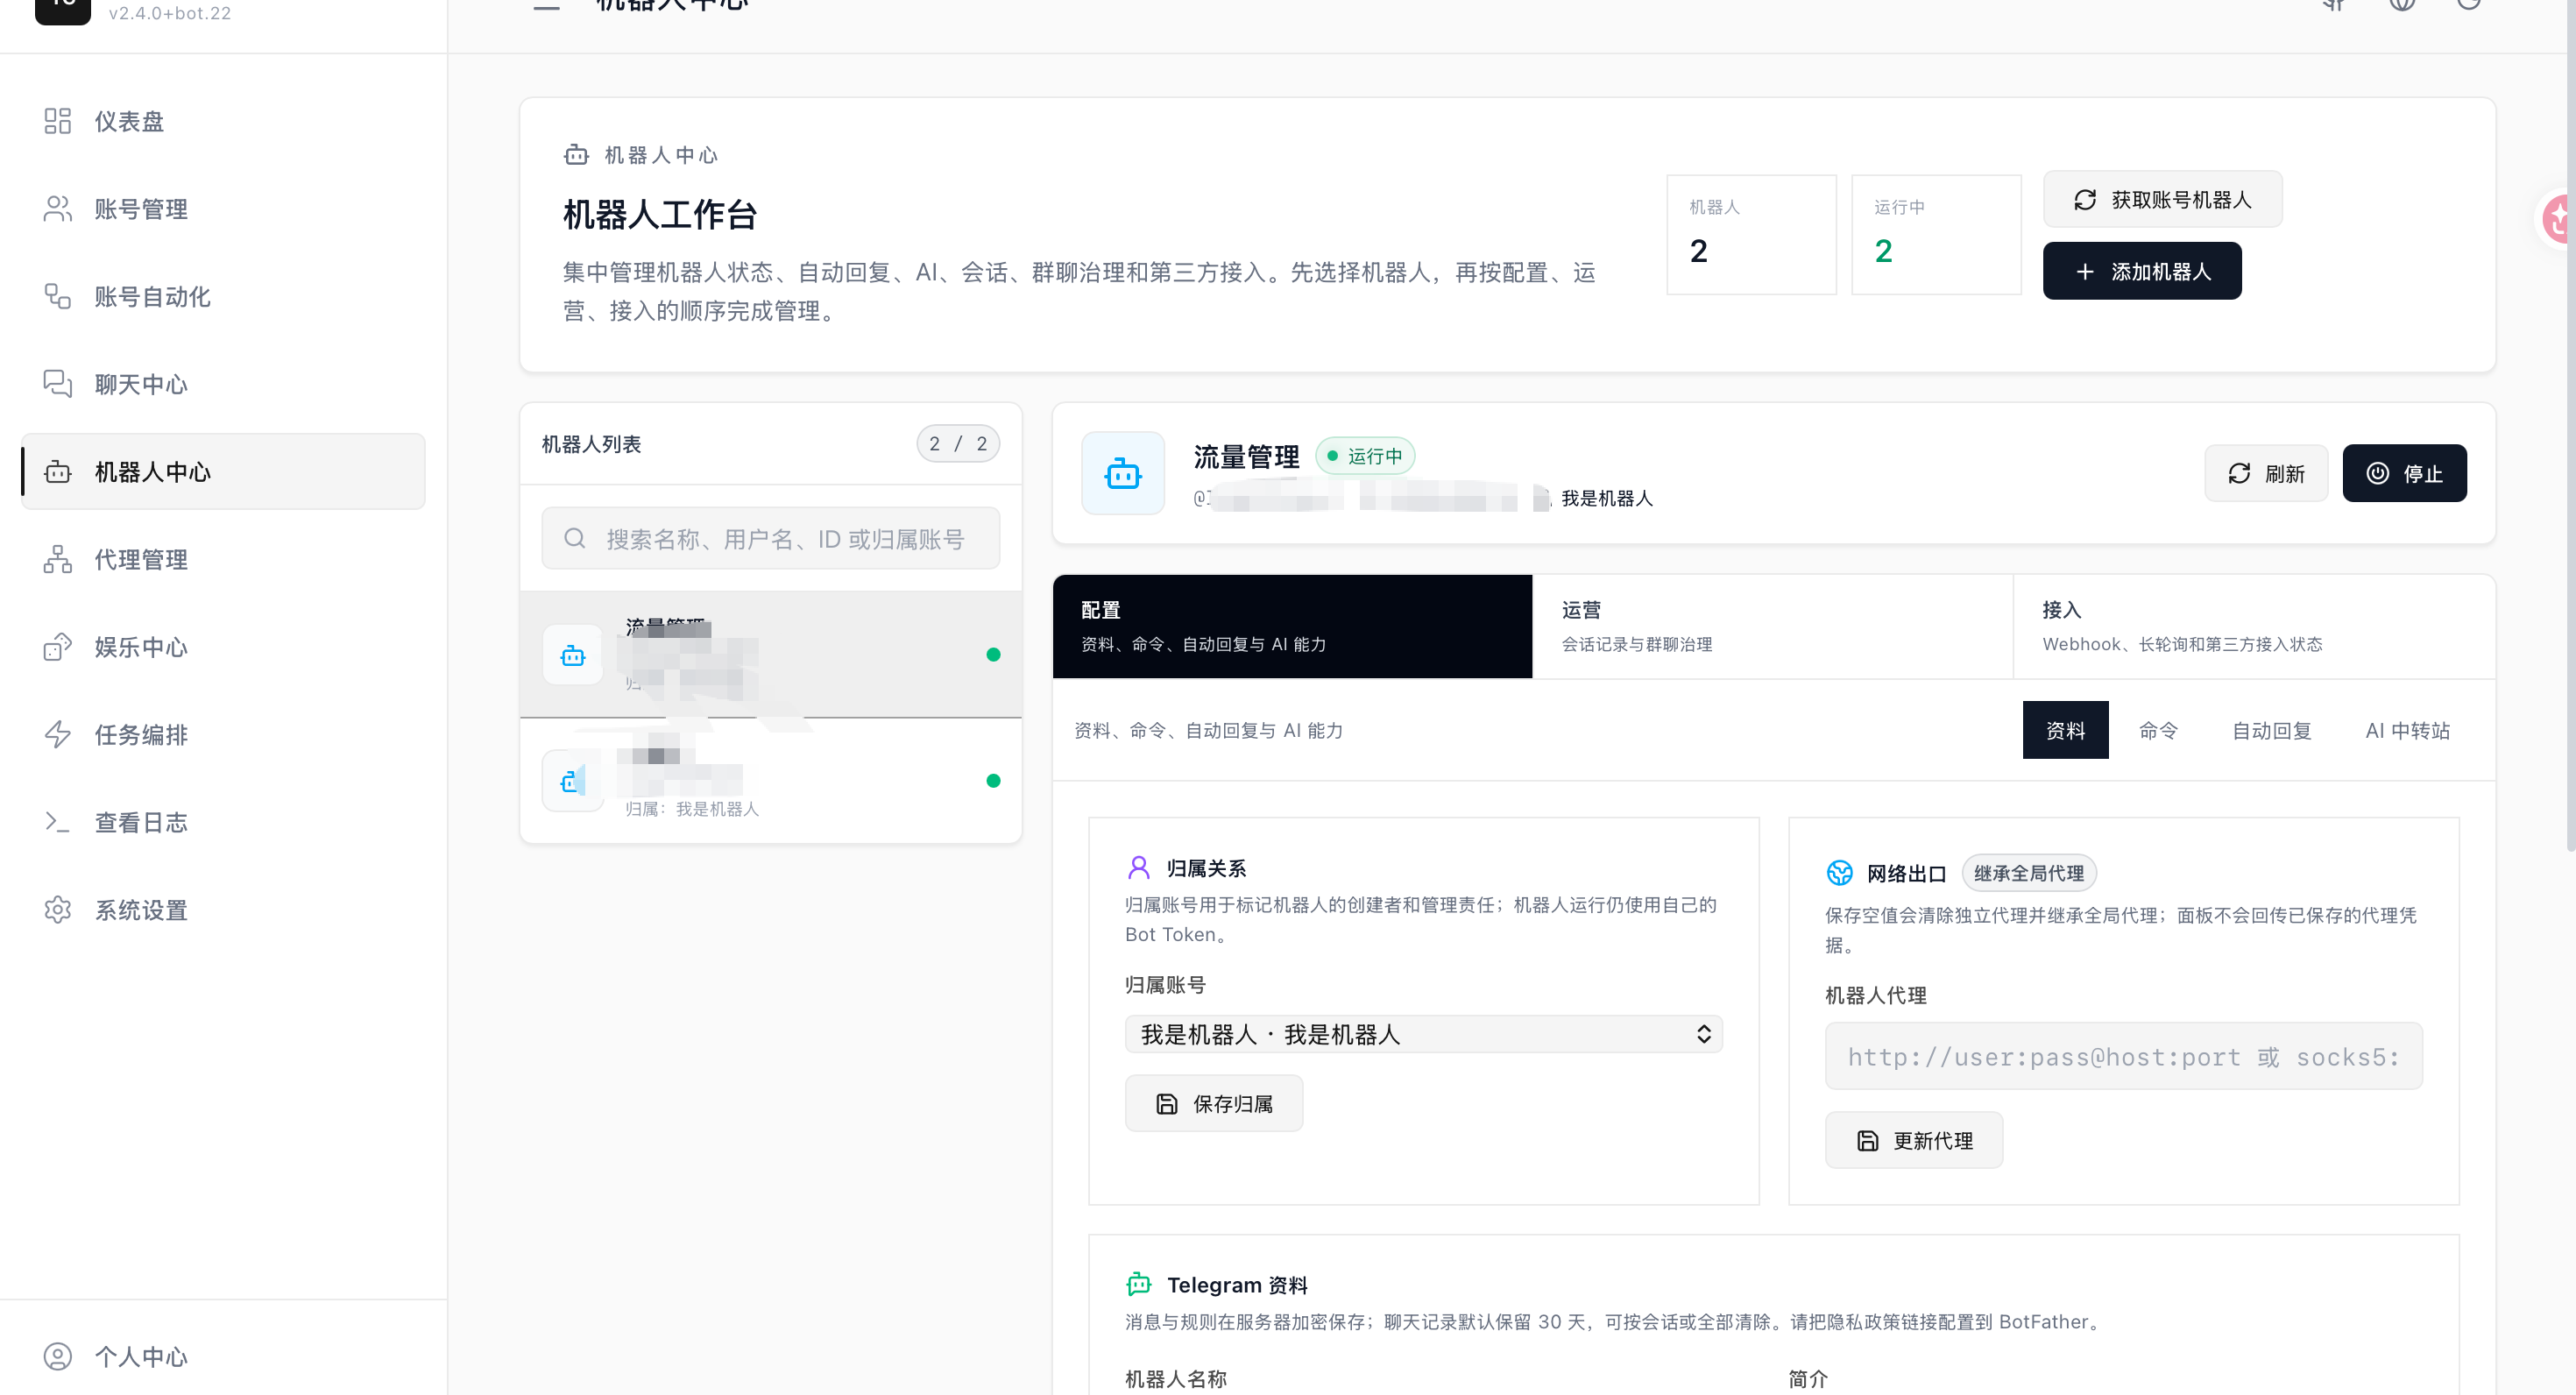This screenshot has height=1395, width=2576.
Task: Select 流量管理 bot in robot list
Action: pos(770,655)
